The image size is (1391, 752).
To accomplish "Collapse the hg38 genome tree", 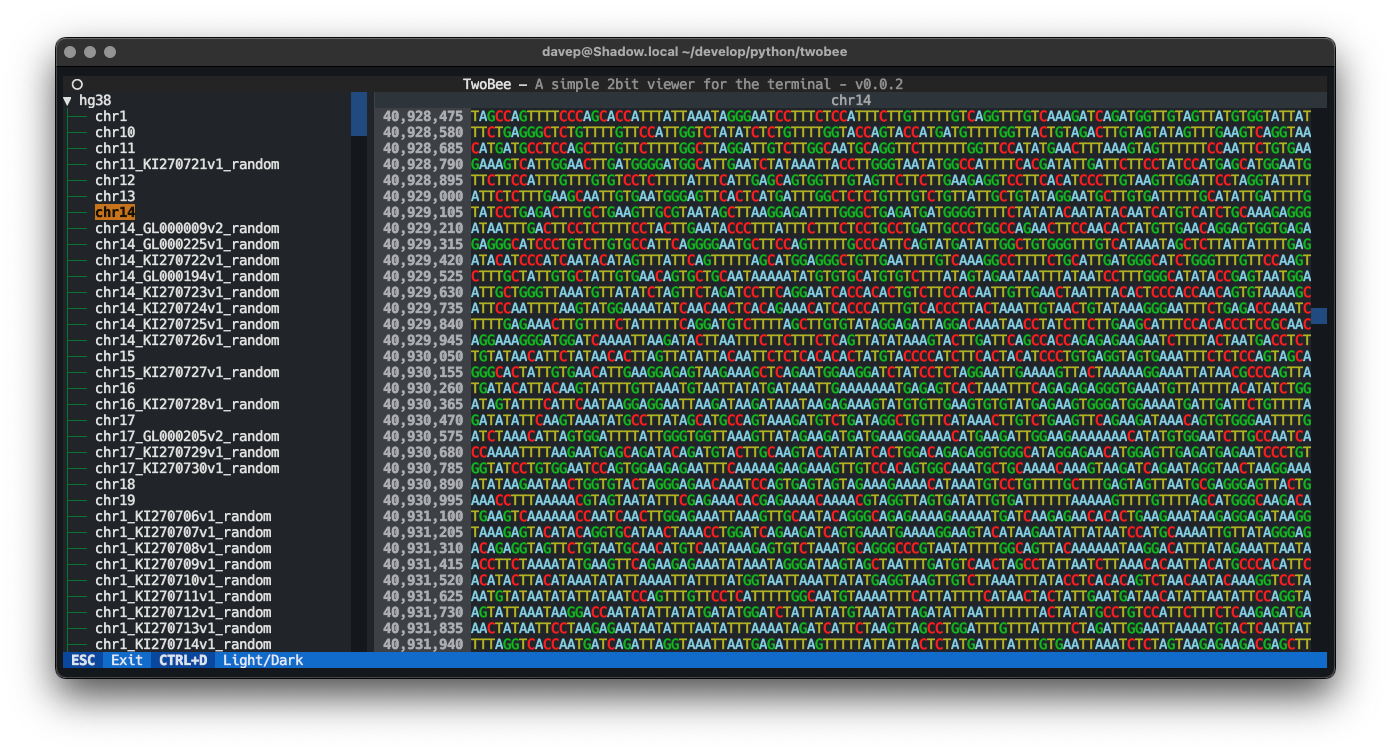I will tap(67, 100).
